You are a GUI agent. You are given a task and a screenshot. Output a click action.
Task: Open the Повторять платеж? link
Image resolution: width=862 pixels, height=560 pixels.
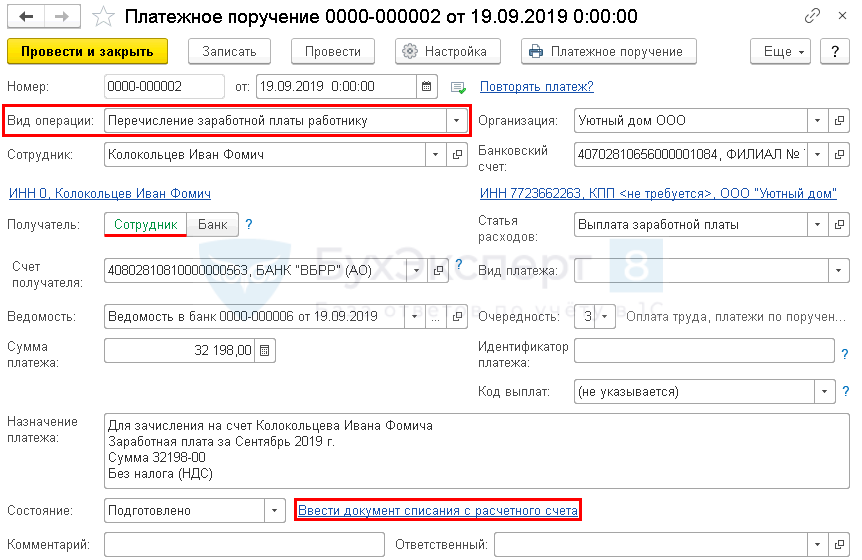pyautogui.click(x=537, y=86)
